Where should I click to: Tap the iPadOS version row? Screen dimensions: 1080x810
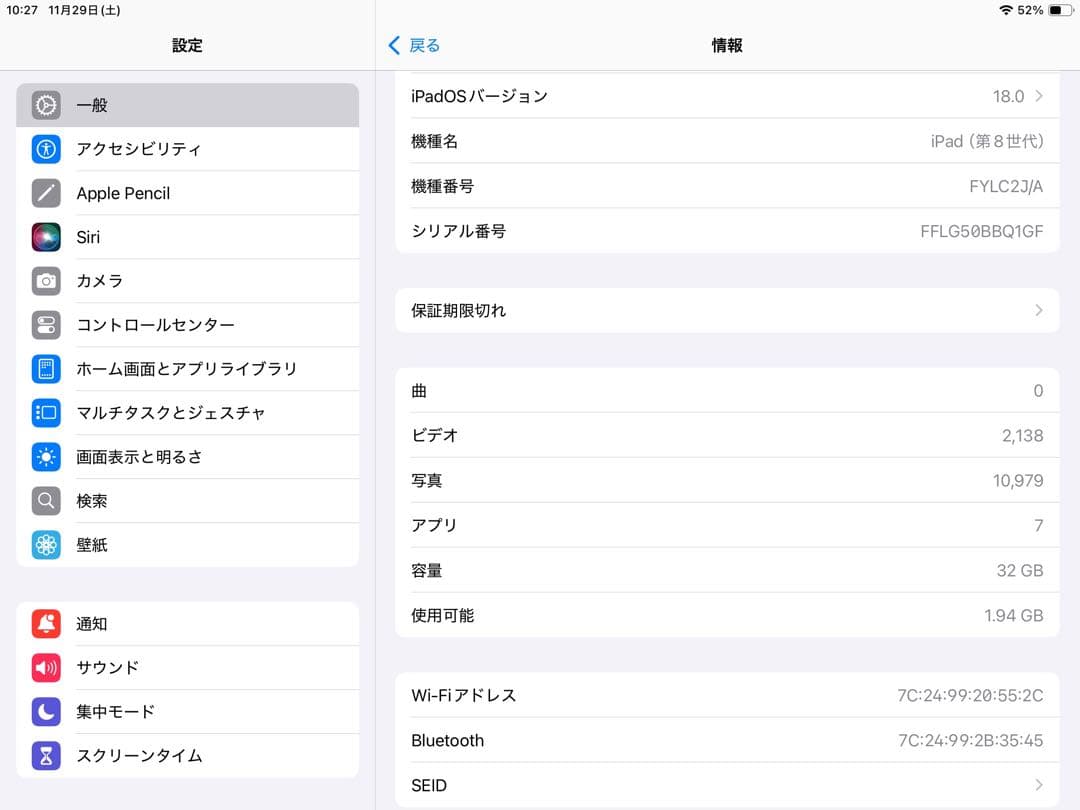tap(727, 95)
